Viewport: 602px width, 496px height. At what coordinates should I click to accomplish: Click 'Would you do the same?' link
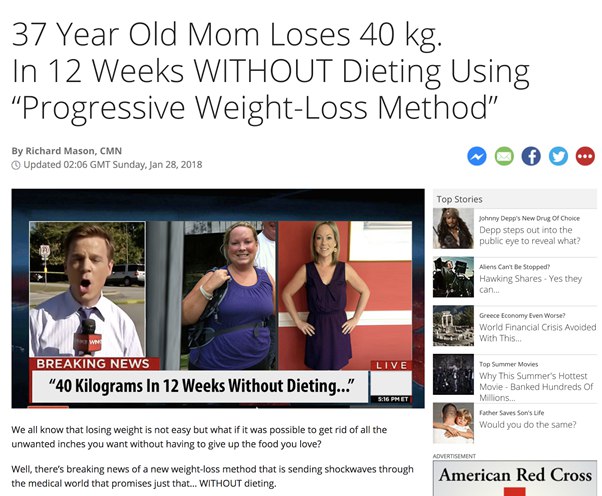[x=528, y=425]
